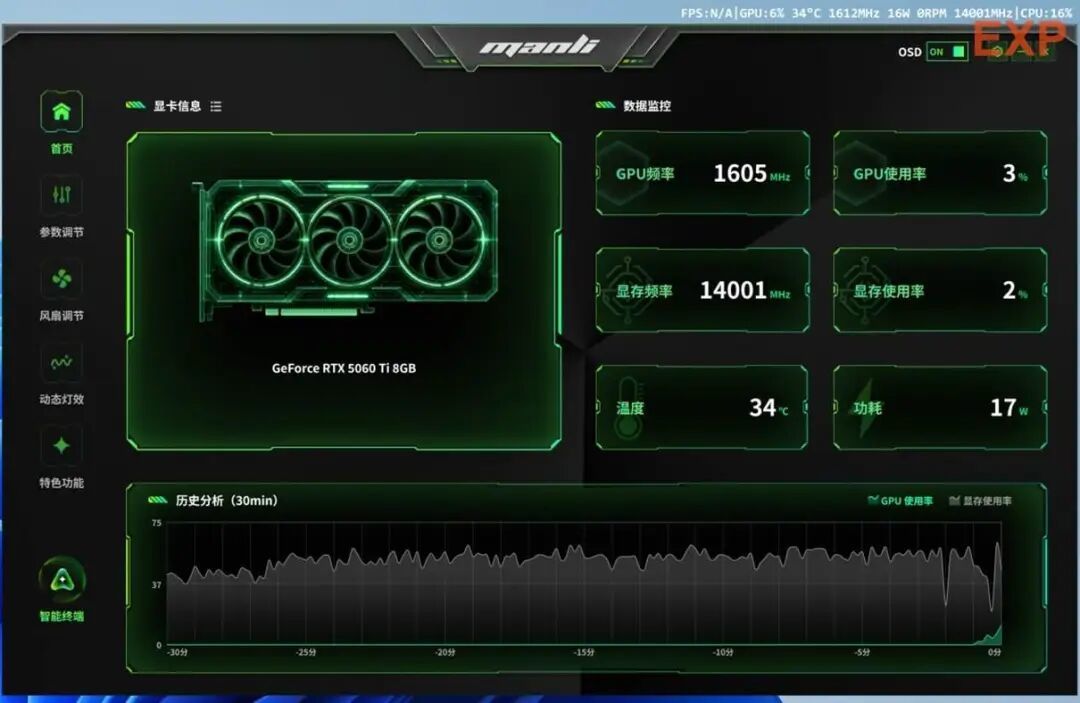Click the 34 °C temperature value
1080x703 pixels.
(769, 408)
